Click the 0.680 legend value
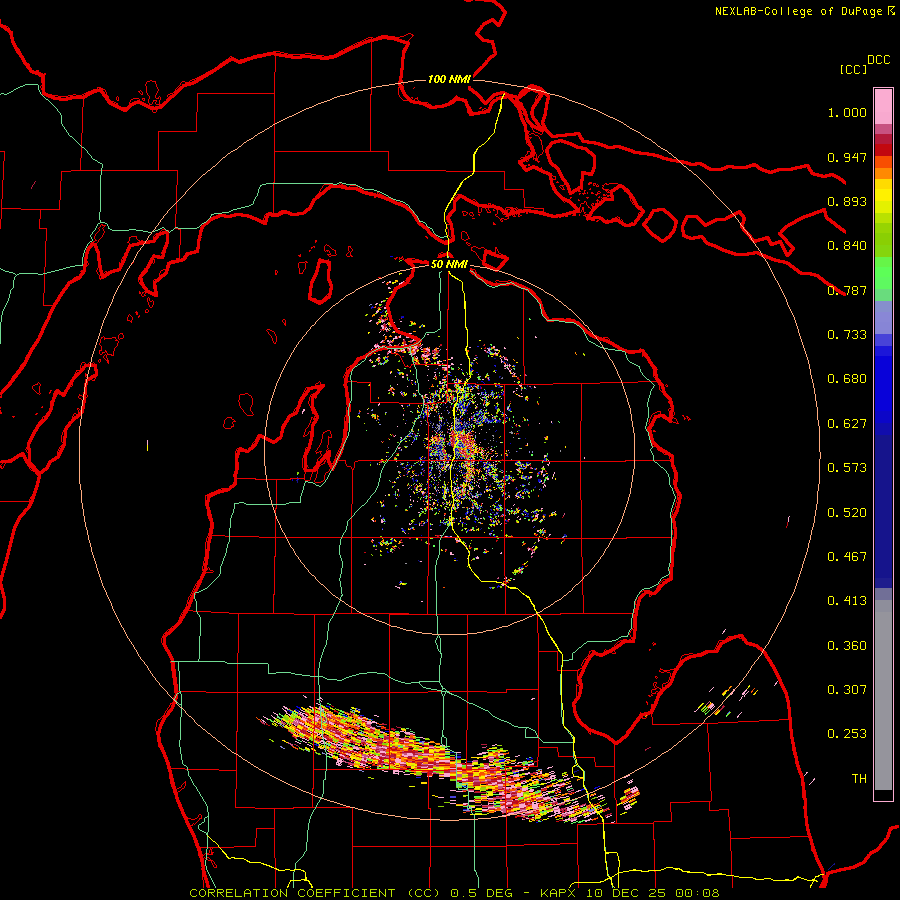The height and width of the screenshot is (900, 900). click(x=847, y=379)
